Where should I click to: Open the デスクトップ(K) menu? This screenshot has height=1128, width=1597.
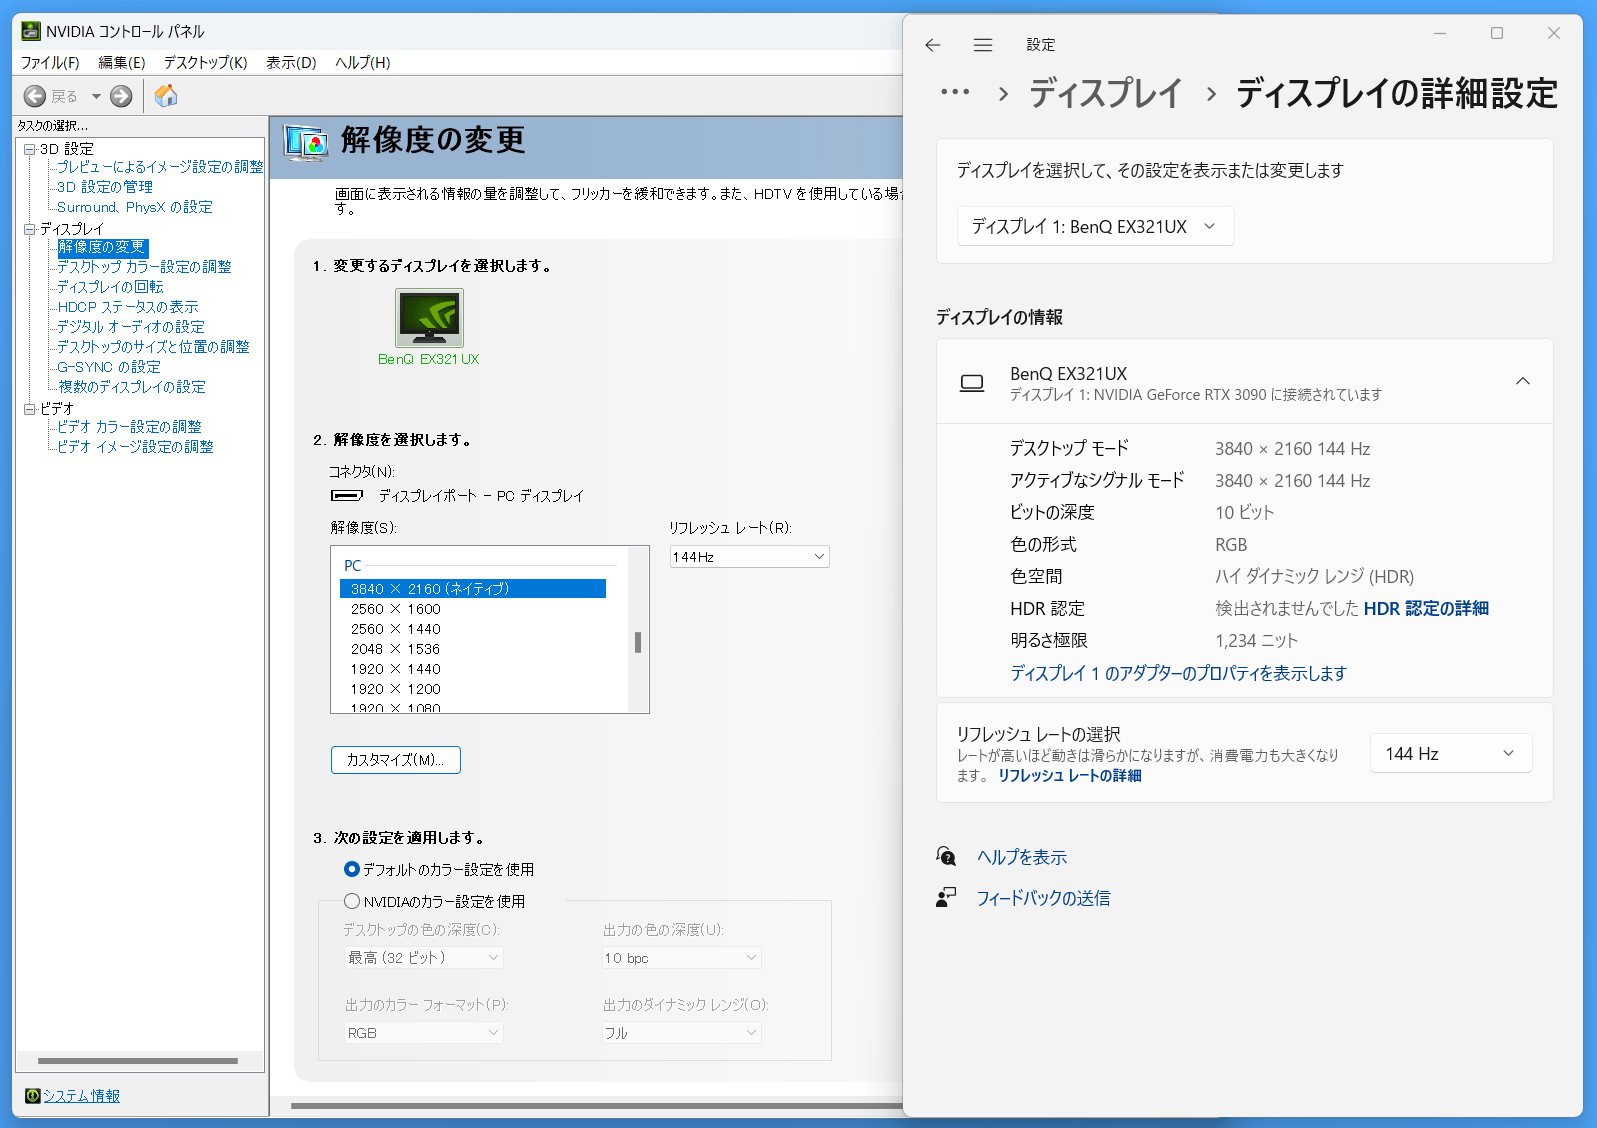(x=206, y=62)
